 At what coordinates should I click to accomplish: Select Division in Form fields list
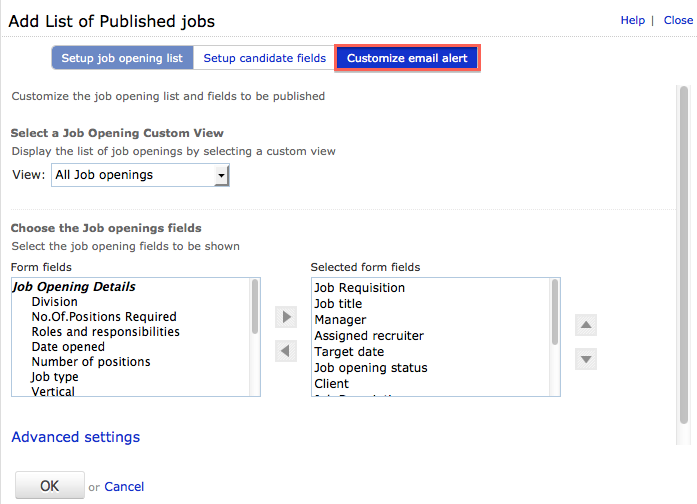55,302
